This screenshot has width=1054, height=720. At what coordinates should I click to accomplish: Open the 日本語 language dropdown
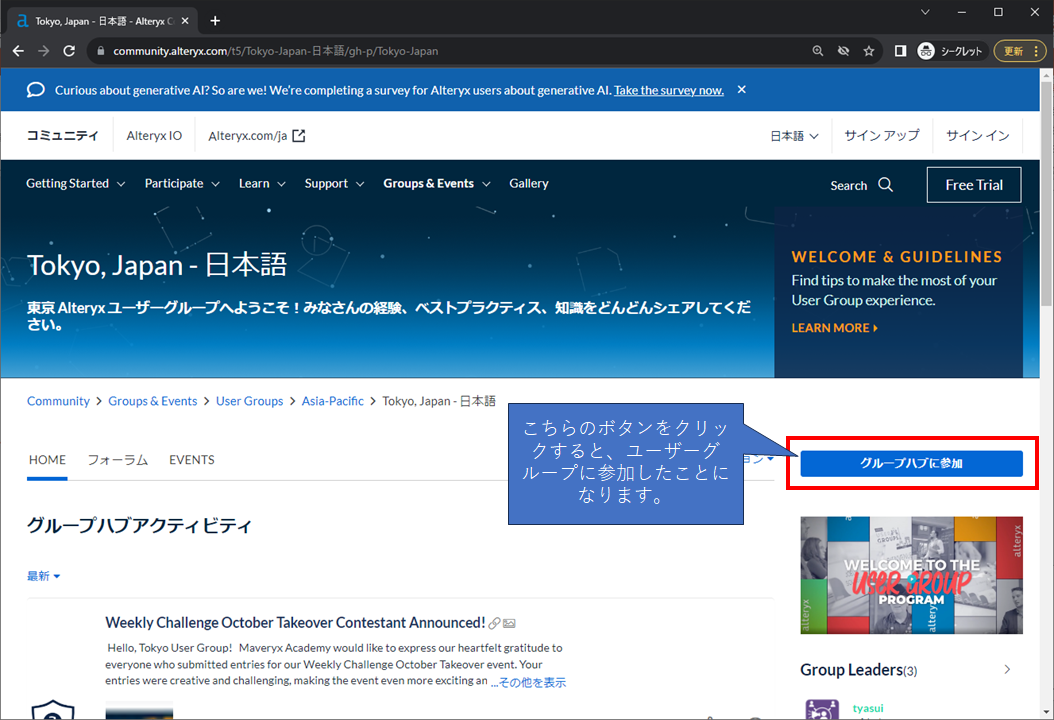[794, 136]
